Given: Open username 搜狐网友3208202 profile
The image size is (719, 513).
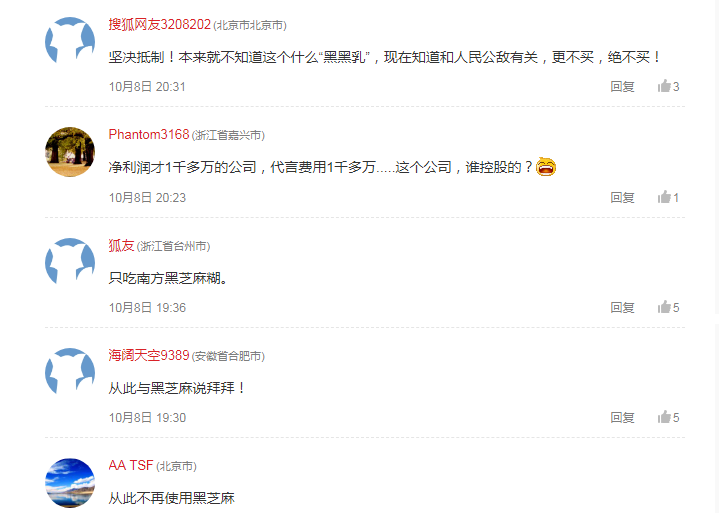Looking at the screenshot, I should [160, 24].
